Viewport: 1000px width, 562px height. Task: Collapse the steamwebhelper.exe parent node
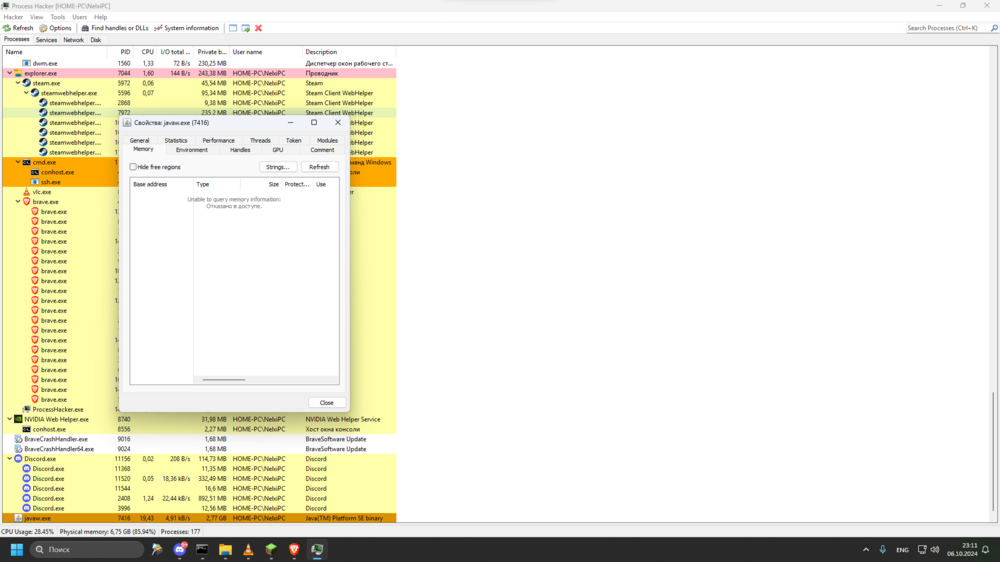pyautogui.click(x=26, y=93)
